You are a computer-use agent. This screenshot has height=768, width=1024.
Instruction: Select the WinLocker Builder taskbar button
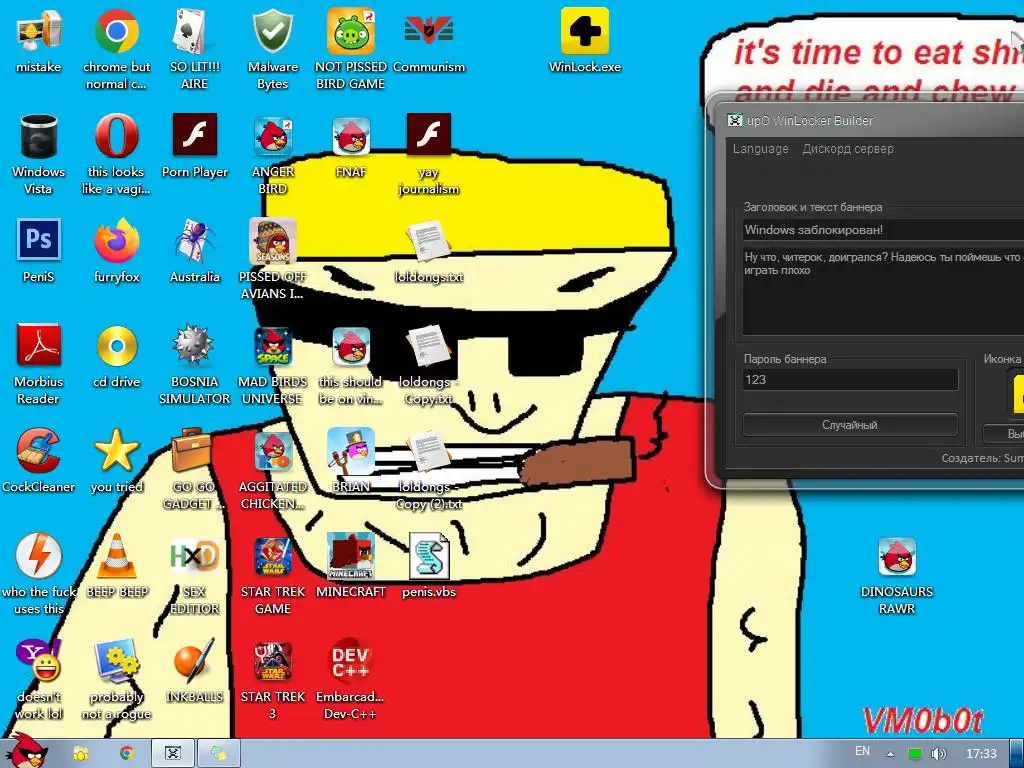(x=172, y=754)
